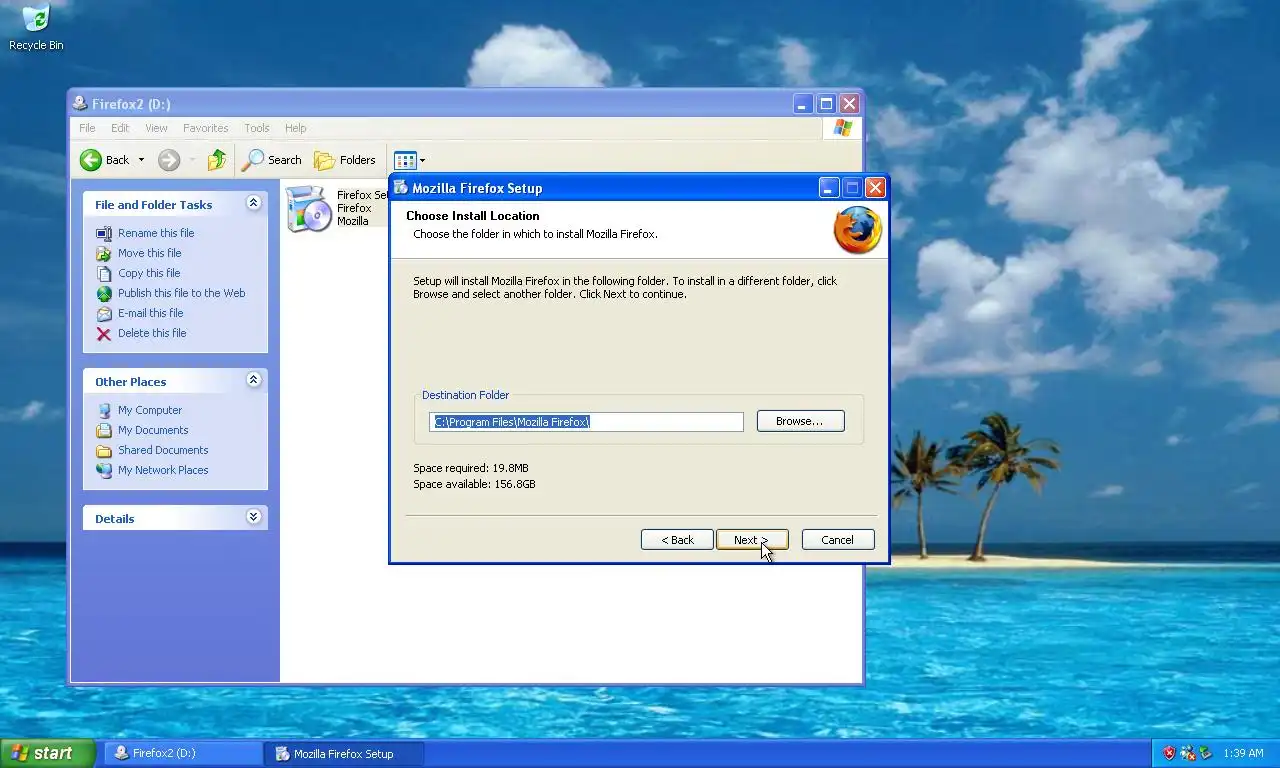Open the Help menu in Explorer

pyautogui.click(x=295, y=128)
